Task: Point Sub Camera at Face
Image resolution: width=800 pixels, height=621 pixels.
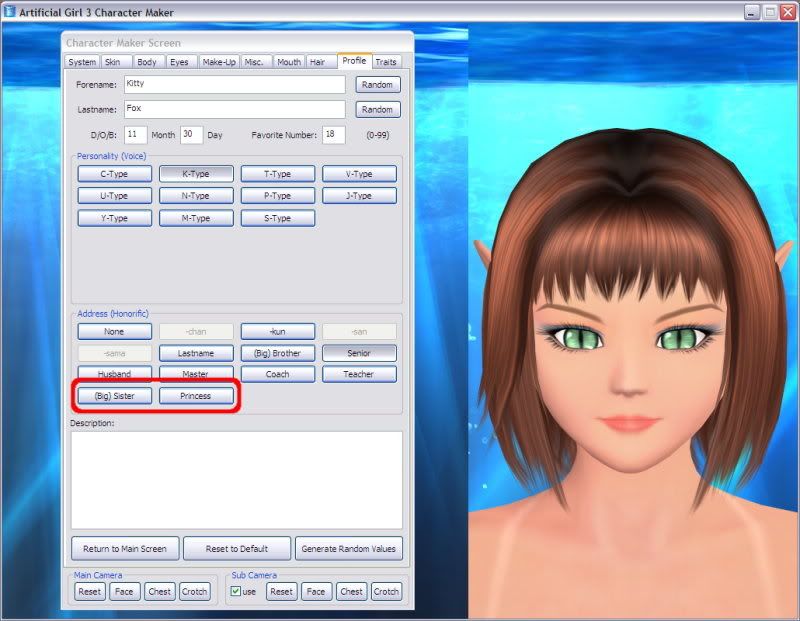Action: [316, 592]
